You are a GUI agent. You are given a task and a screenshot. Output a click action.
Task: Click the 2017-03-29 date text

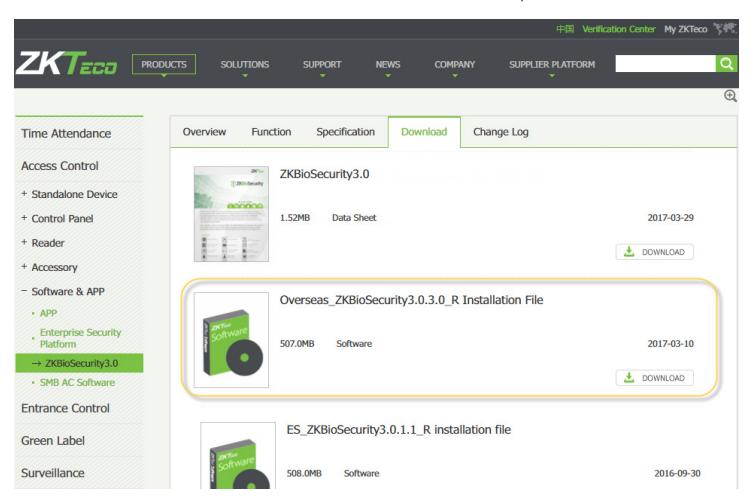click(670, 218)
